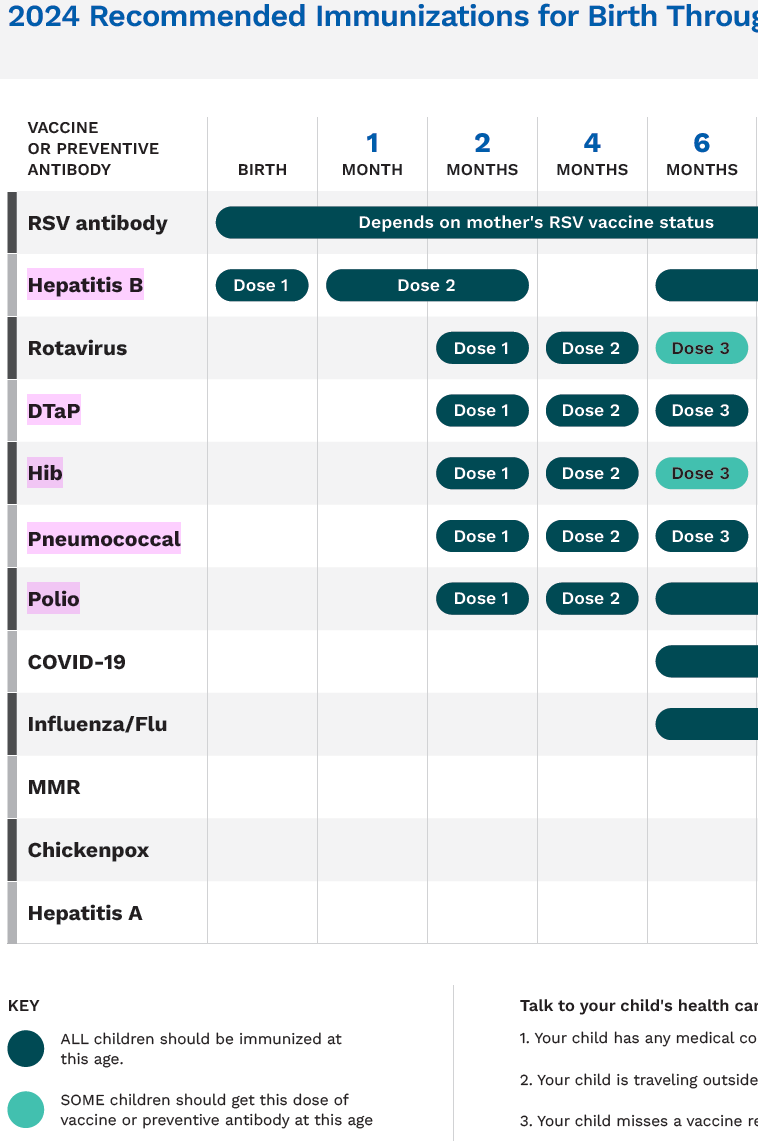Image resolution: width=758 pixels, height=1141 pixels.
Task: Click the light teal Rotavirus Dose 3 pill
Action: [701, 348]
